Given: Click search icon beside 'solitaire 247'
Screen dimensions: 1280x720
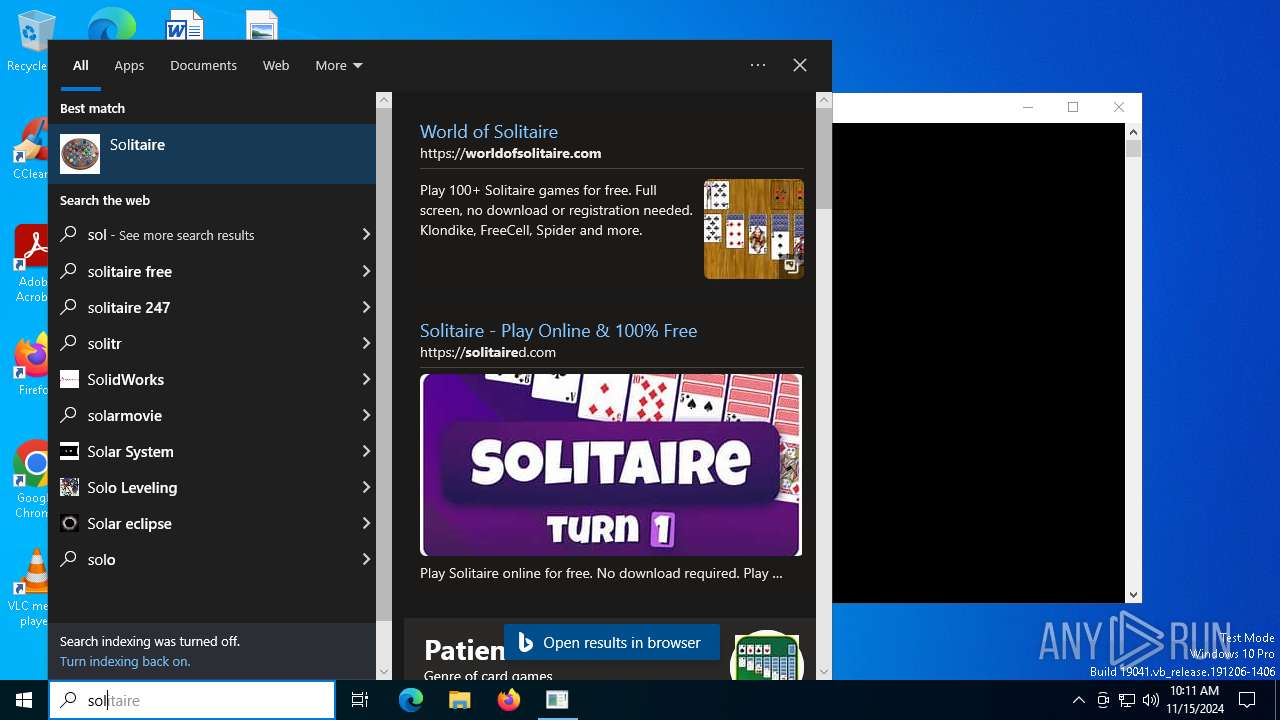Looking at the screenshot, I should [69, 307].
